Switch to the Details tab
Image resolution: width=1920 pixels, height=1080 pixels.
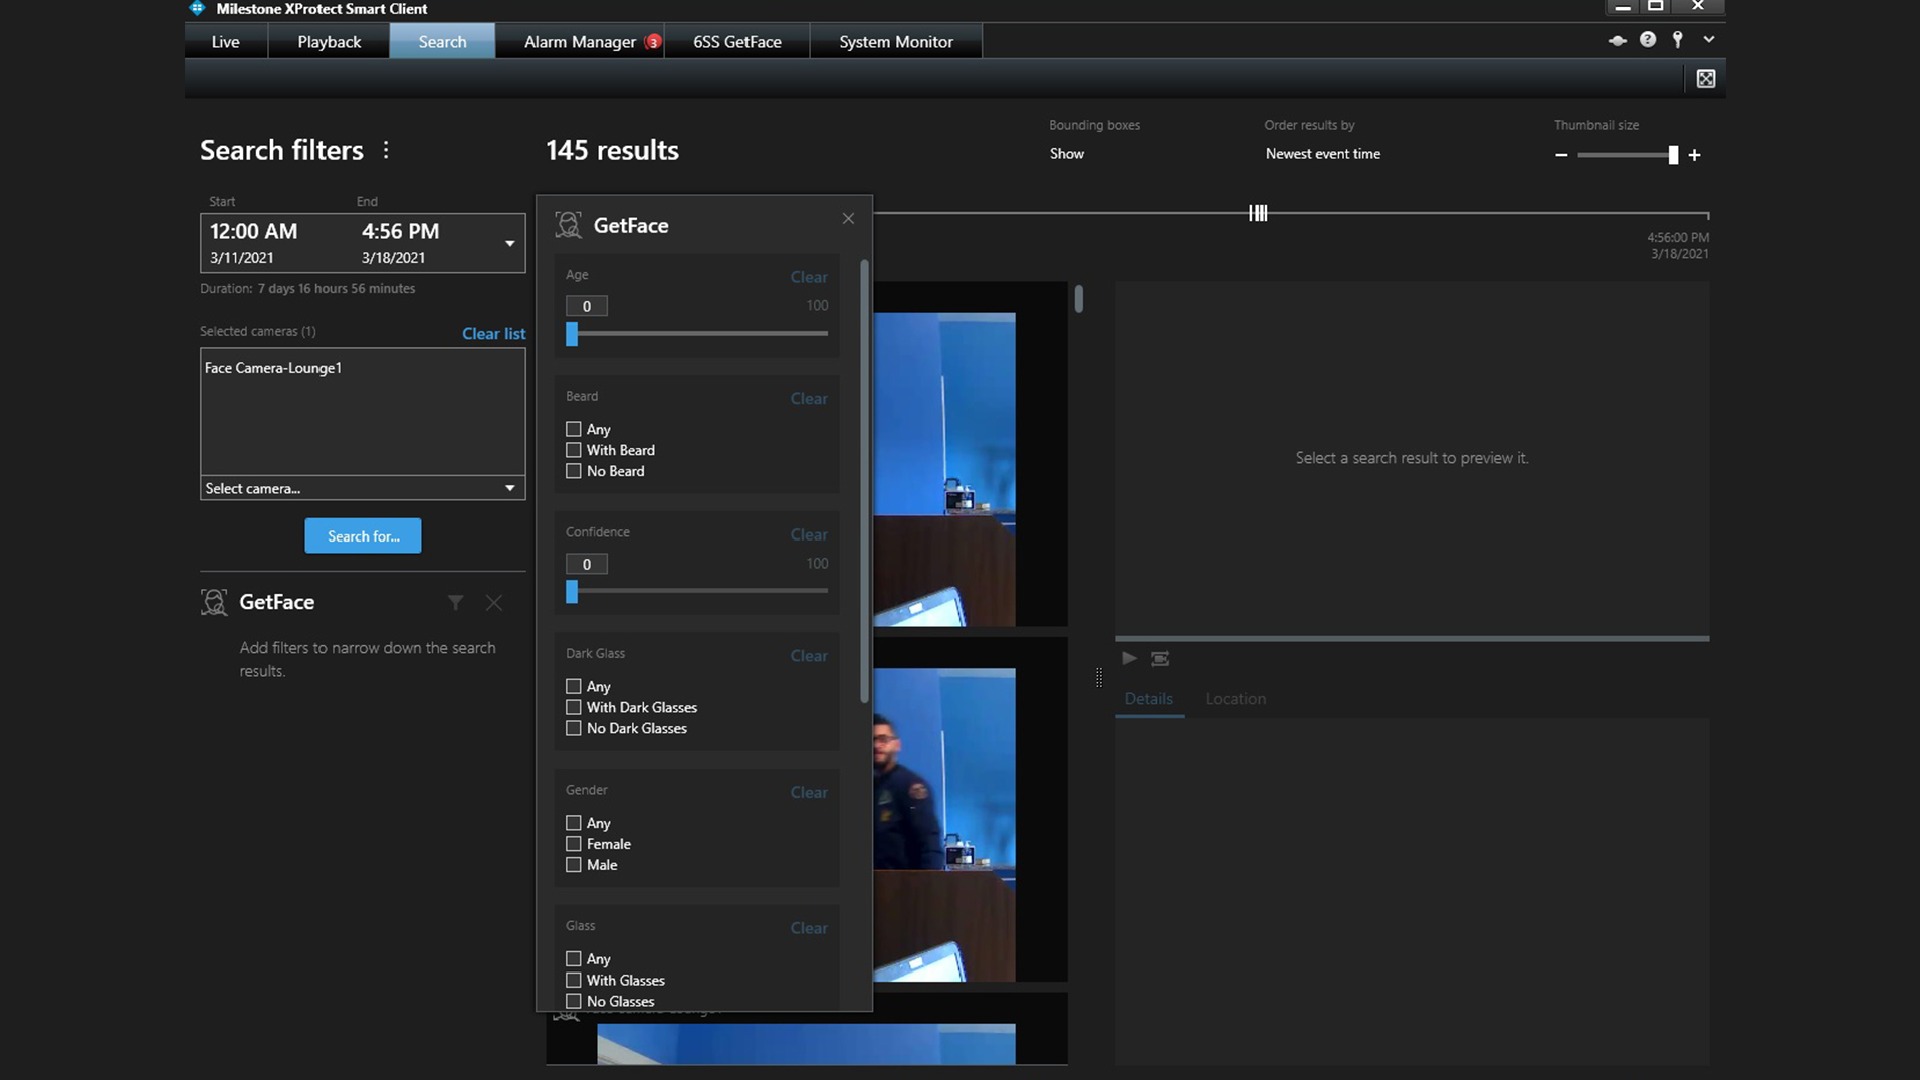point(1148,699)
